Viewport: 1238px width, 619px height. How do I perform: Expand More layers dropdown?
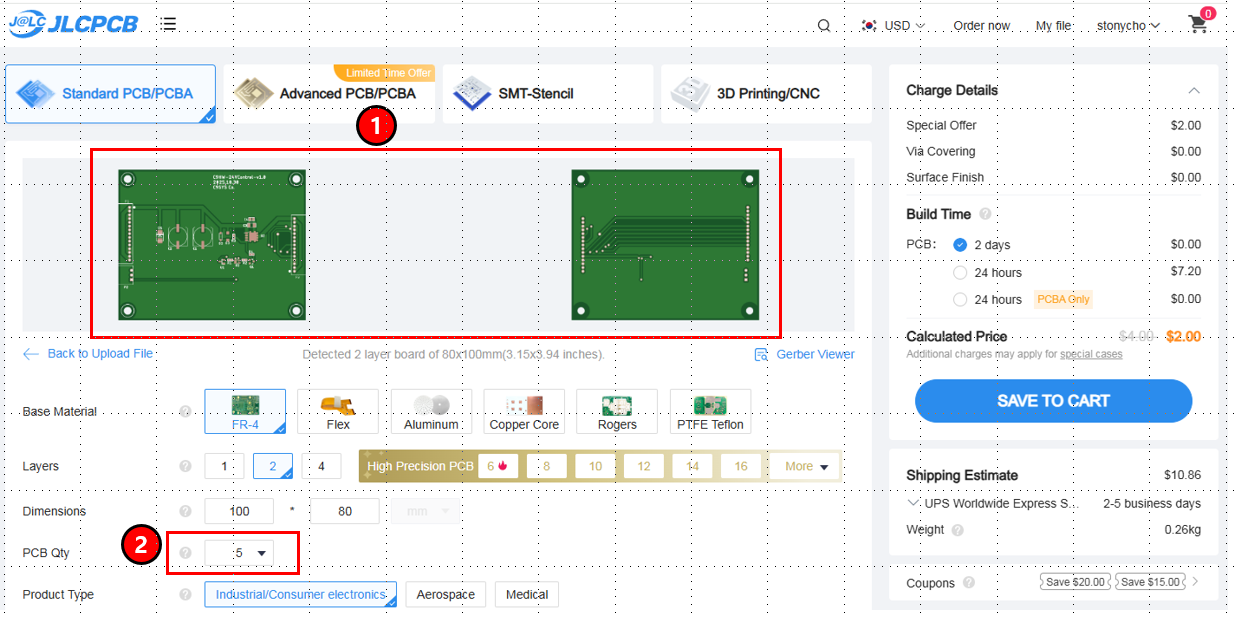(804, 466)
